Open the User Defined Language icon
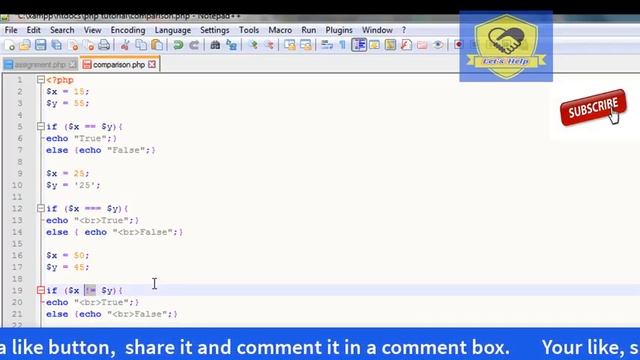Image resolution: width=640 pixels, height=360 pixels. (x=374, y=45)
